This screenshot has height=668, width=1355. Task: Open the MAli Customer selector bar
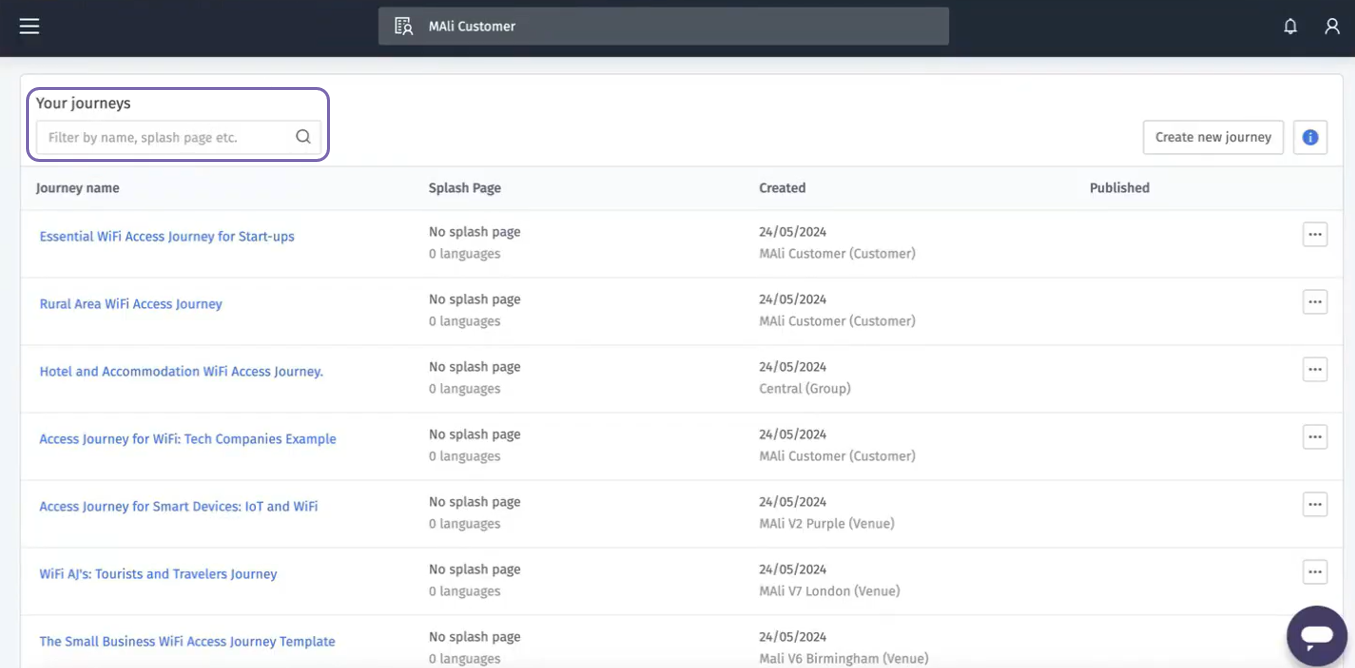pos(663,26)
